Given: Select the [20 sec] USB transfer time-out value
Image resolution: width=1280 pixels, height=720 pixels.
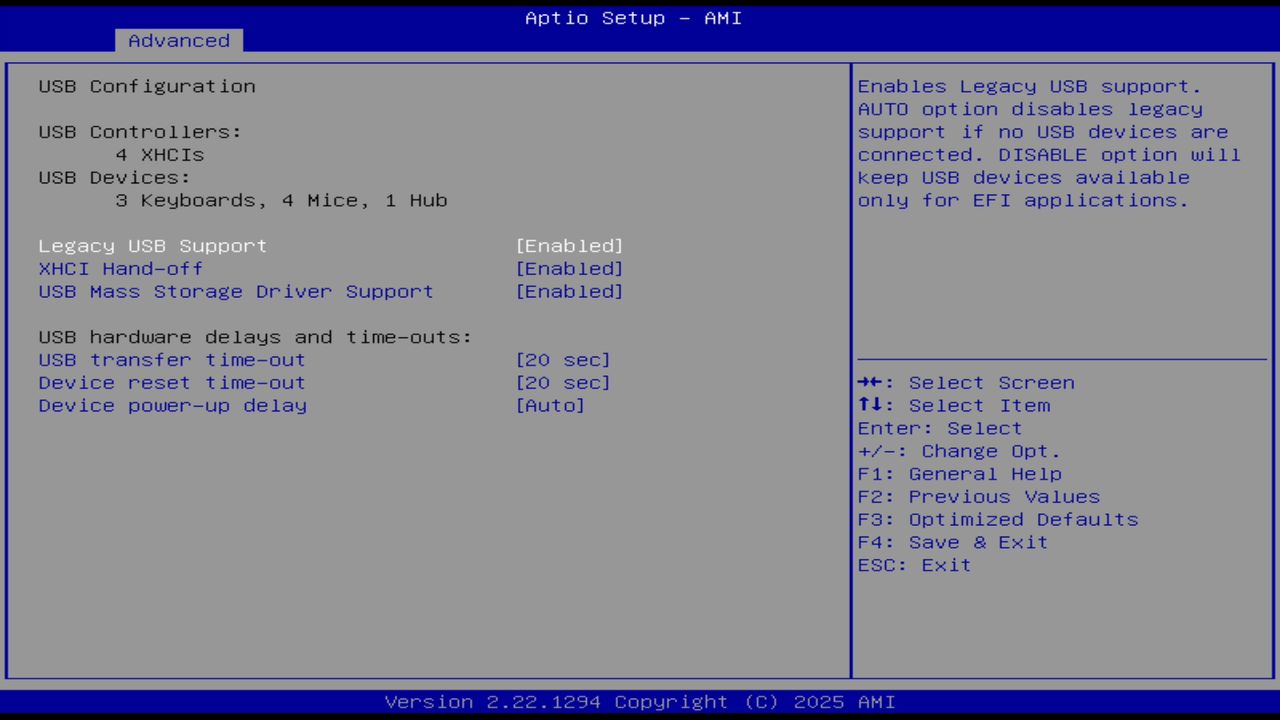Looking at the screenshot, I should click(x=563, y=359).
